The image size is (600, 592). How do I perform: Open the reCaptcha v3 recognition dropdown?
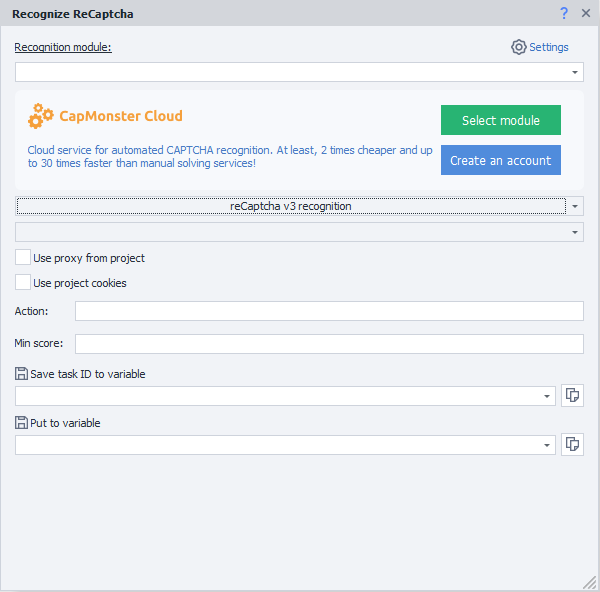[575, 207]
